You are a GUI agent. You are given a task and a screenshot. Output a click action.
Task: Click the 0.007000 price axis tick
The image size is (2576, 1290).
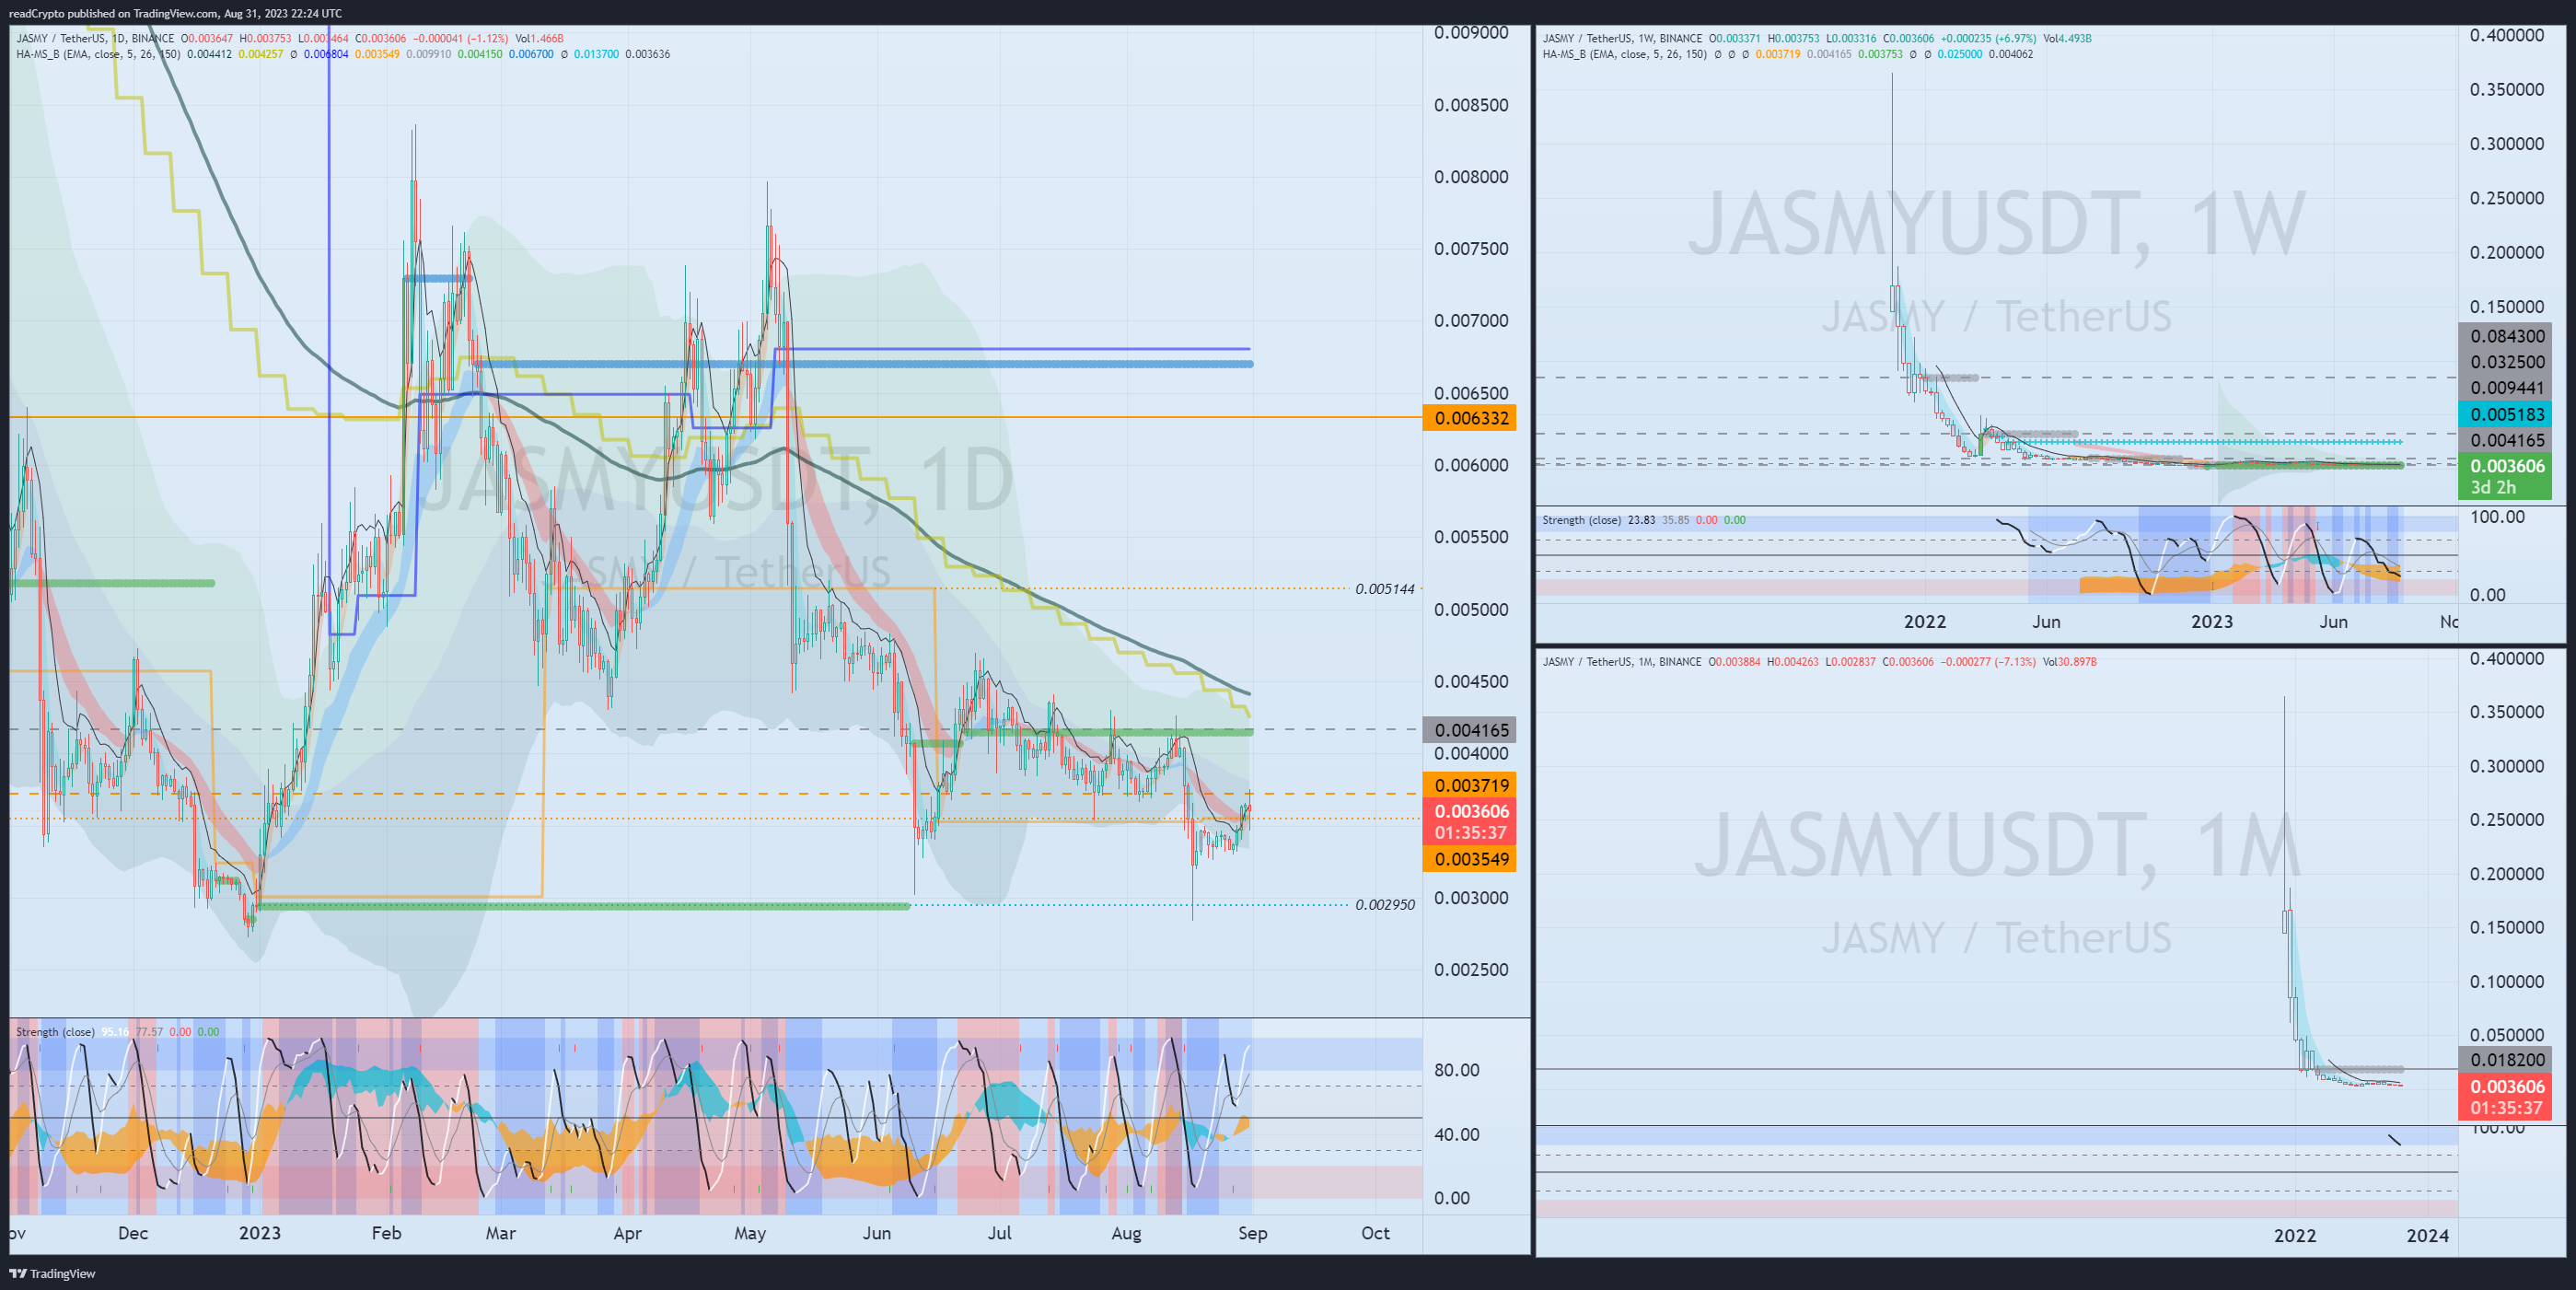pyautogui.click(x=1471, y=321)
